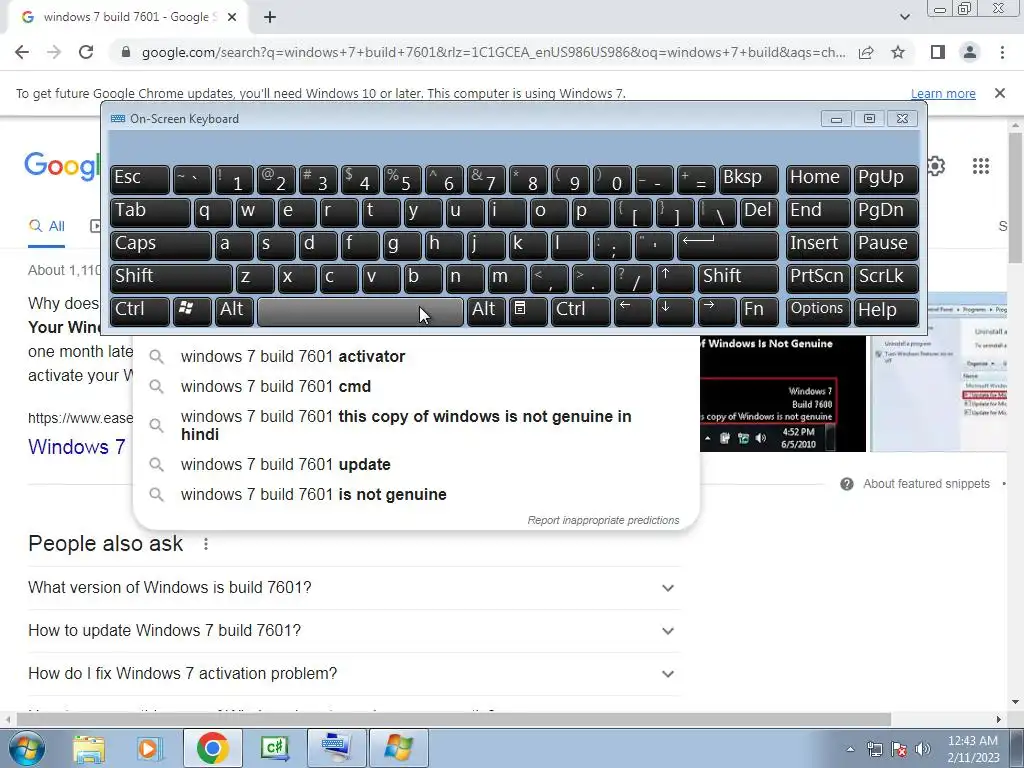Click the Options key on On-Screen Keyboard
This screenshot has height=768, width=1024.
818,311
